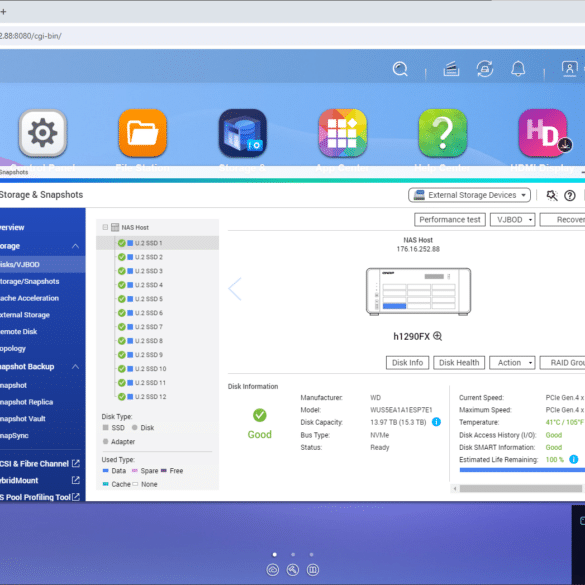This screenshot has height=585, width=585.
Task: Open Storage & Snapshots desktop icon
Action: coord(243,133)
